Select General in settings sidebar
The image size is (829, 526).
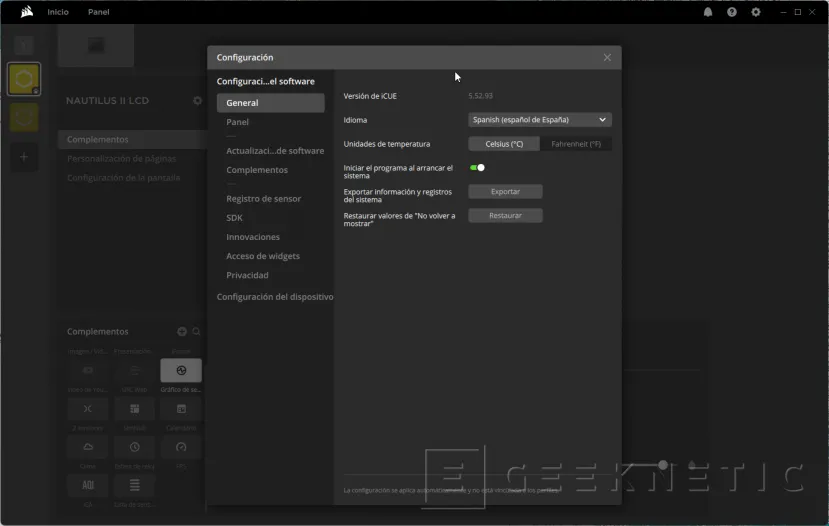271,103
